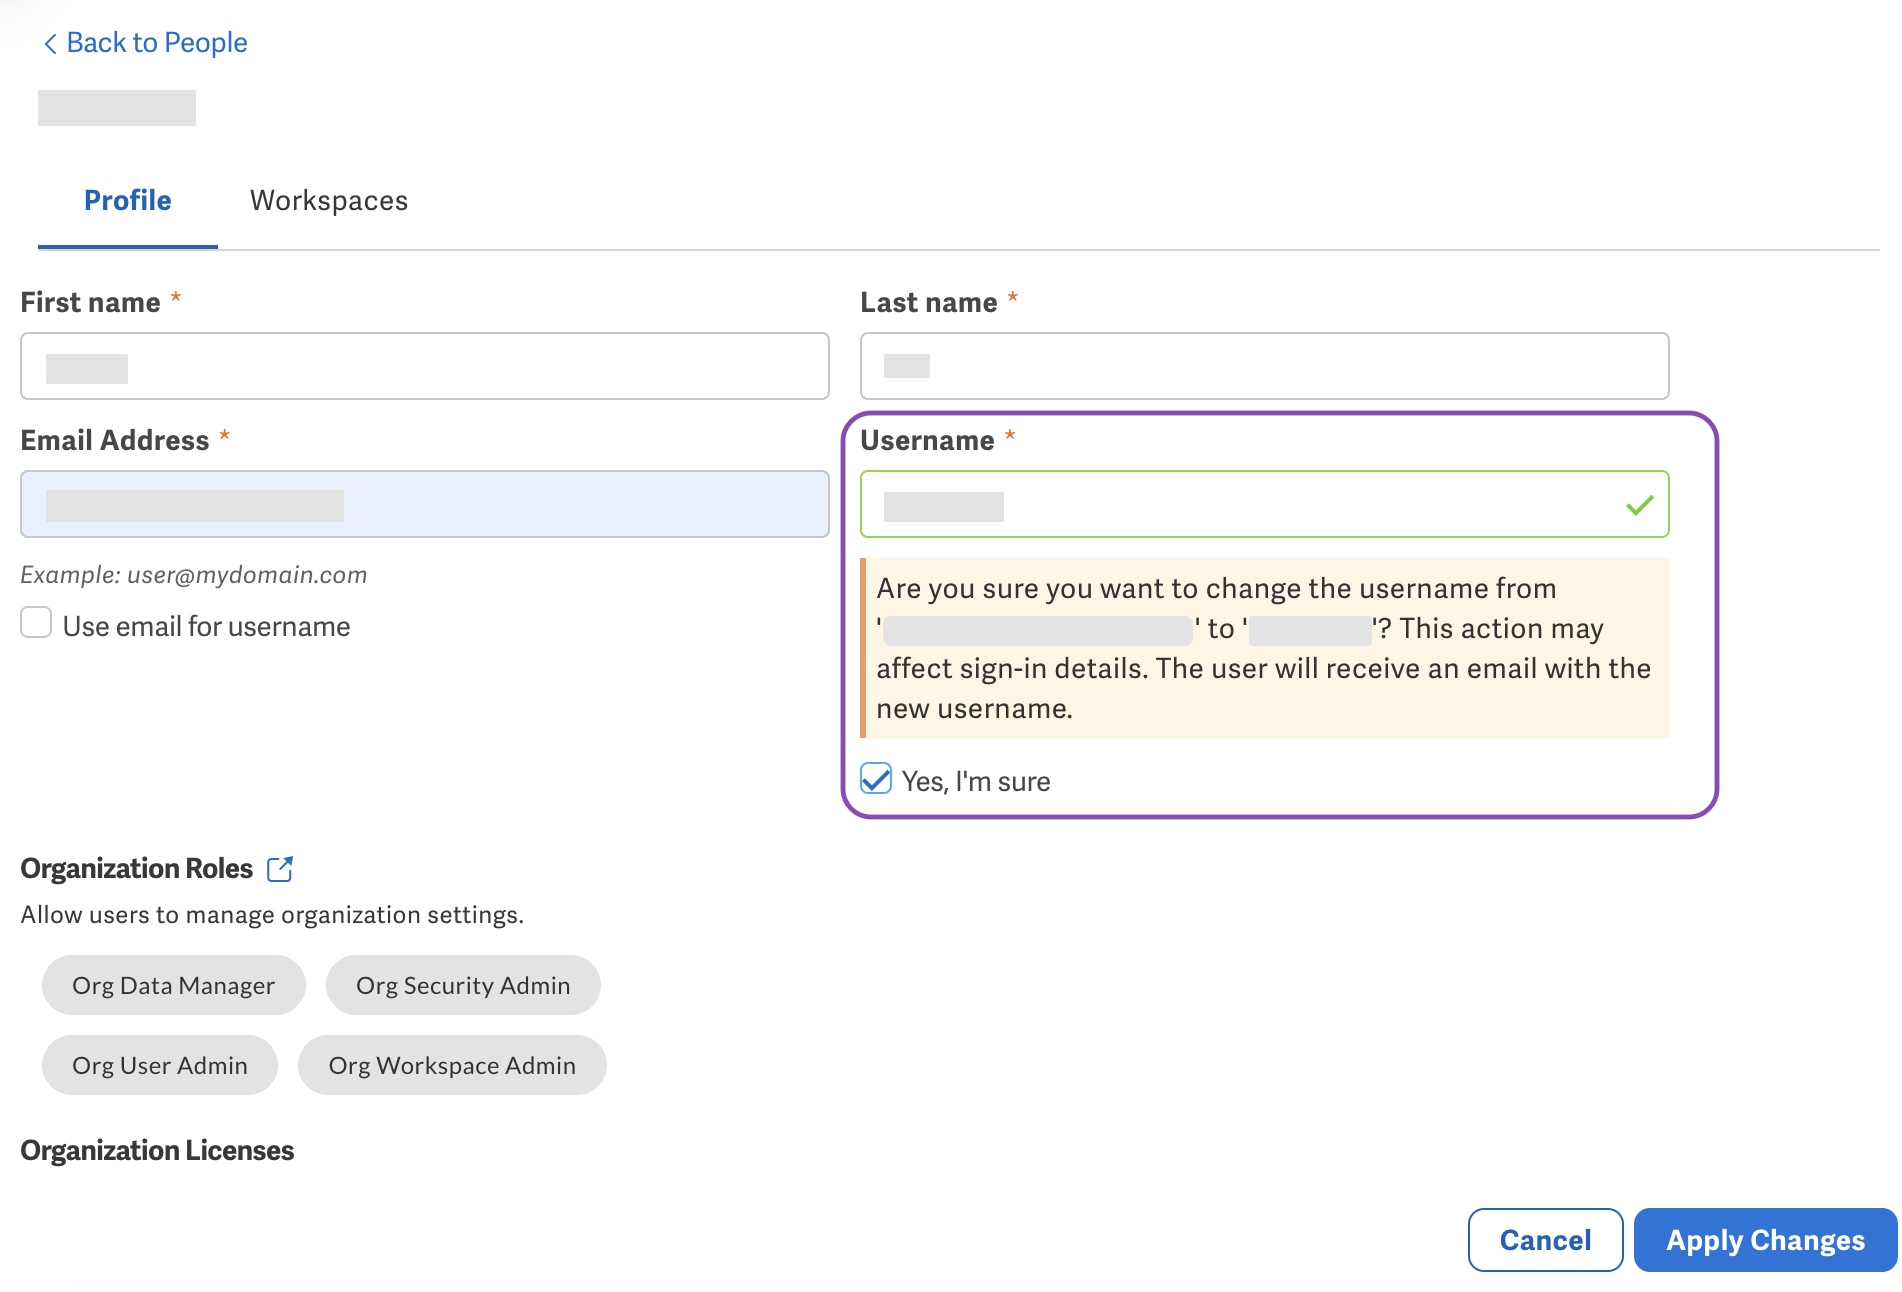
Task: Click the Allow users to manage organization settings text
Action: click(272, 915)
